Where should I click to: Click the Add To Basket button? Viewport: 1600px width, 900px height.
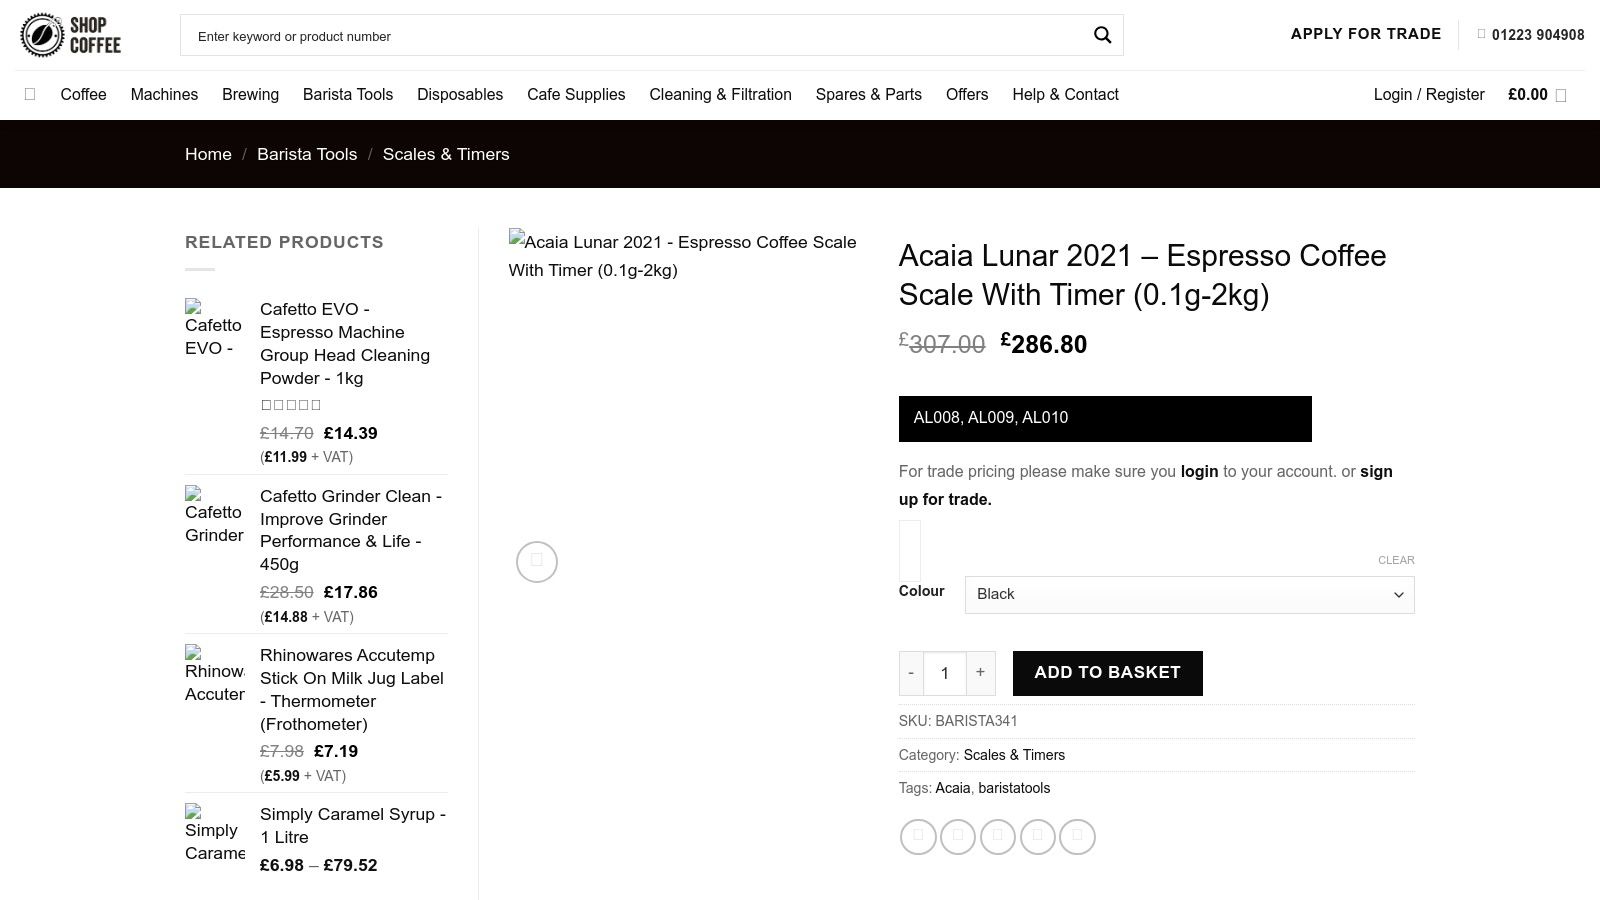coord(1107,673)
